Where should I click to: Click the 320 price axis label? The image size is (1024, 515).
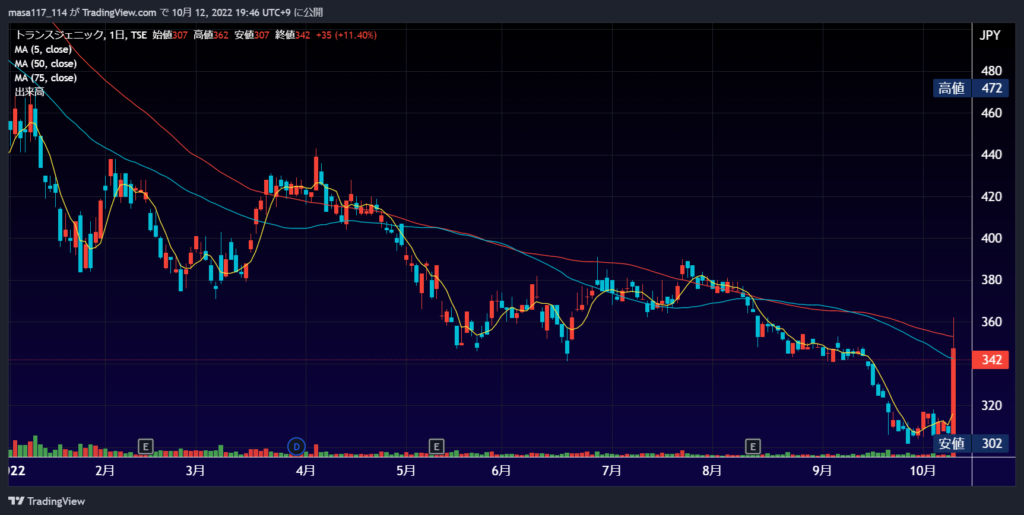[991, 405]
